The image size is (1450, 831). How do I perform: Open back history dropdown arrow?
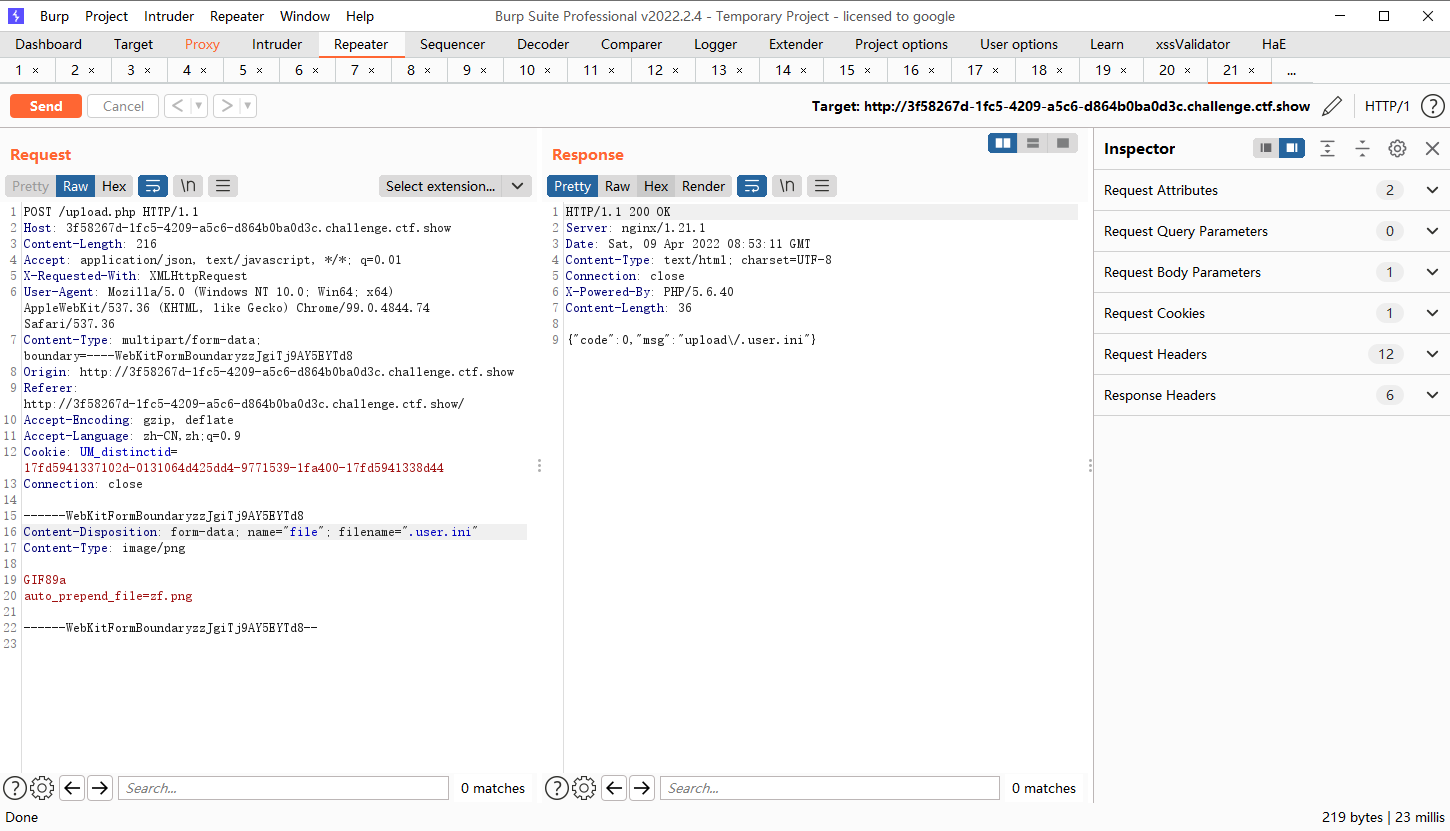click(x=199, y=106)
